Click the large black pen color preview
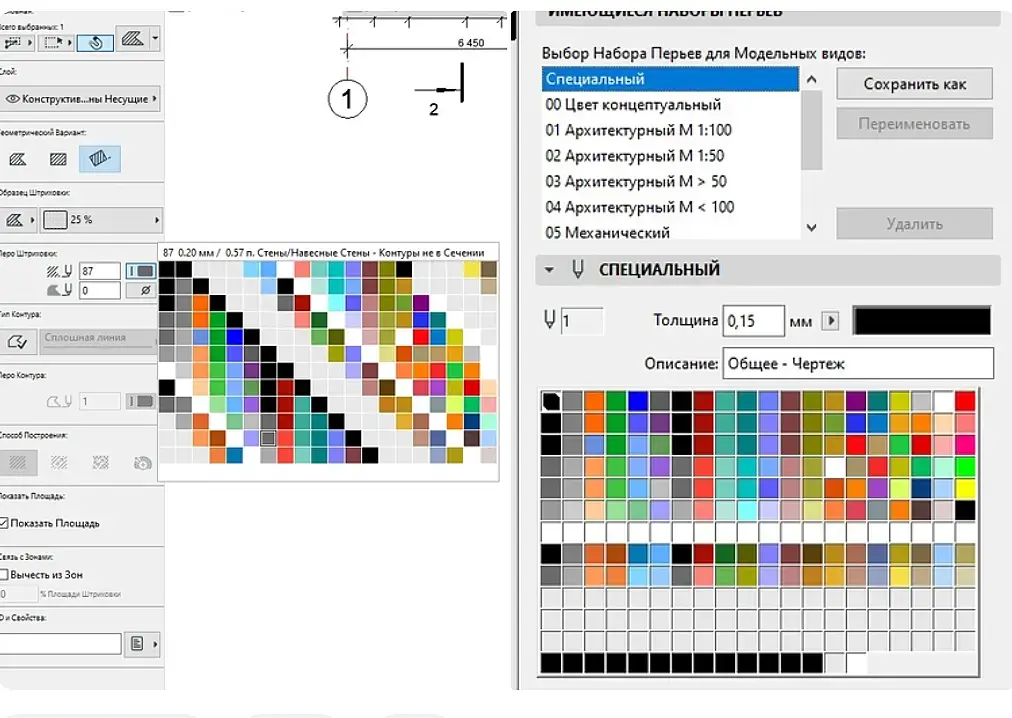 (922, 321)
